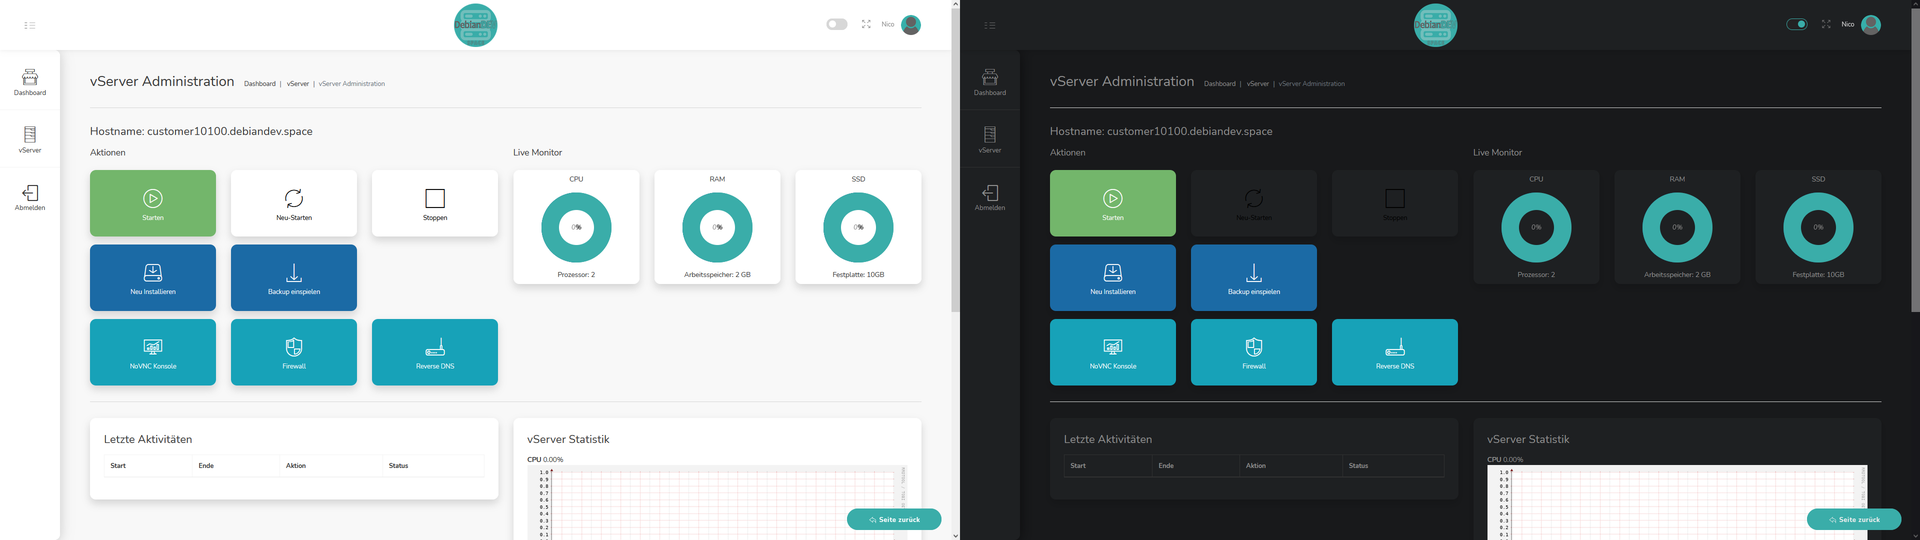Screen dimensions: 1920x540
Task: Click Neu-Starten tile in light theme
Action: tap(294, 203)
